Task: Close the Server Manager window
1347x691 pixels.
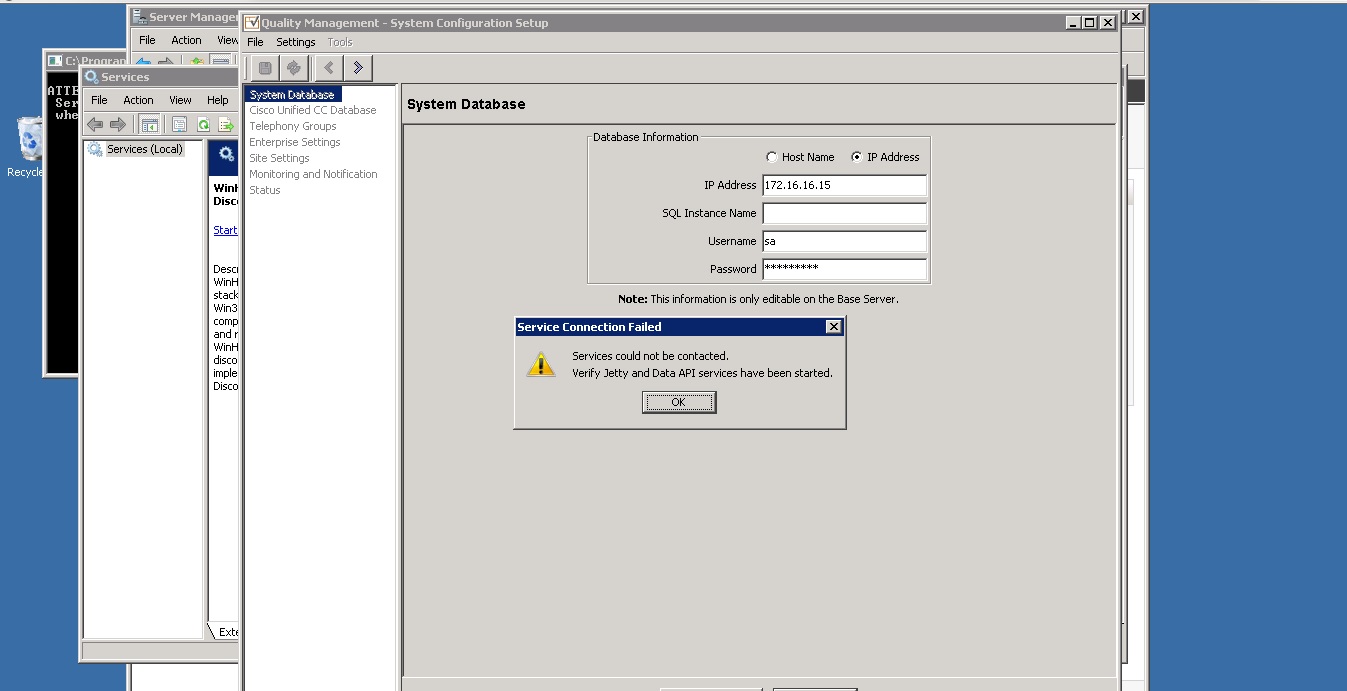Action: tap(1135, 16)
